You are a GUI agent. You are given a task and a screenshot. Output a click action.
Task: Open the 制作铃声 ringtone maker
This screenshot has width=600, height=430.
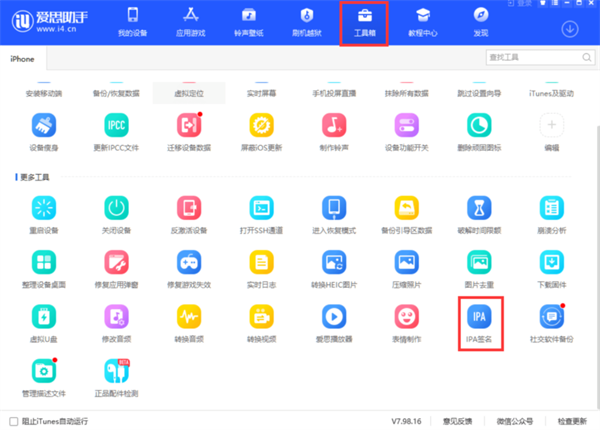[334, 125]
